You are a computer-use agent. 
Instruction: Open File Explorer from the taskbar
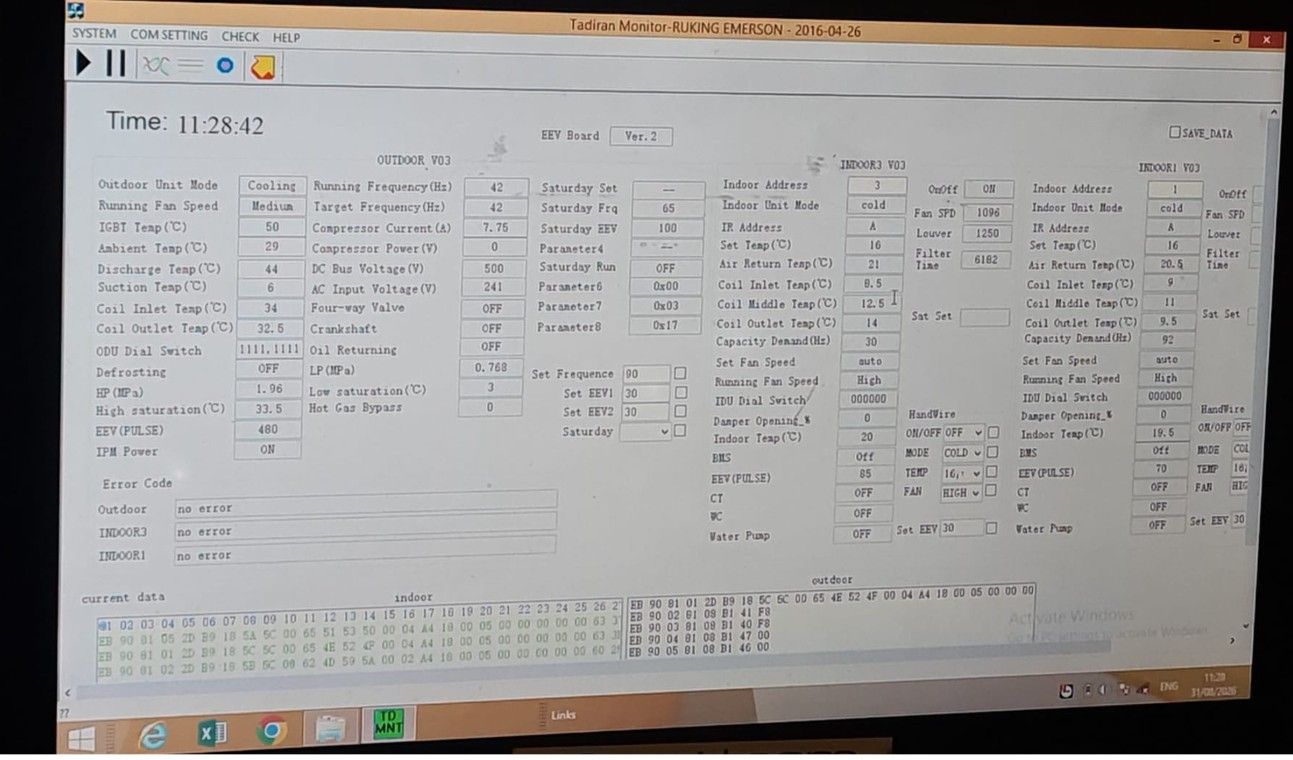330,729
